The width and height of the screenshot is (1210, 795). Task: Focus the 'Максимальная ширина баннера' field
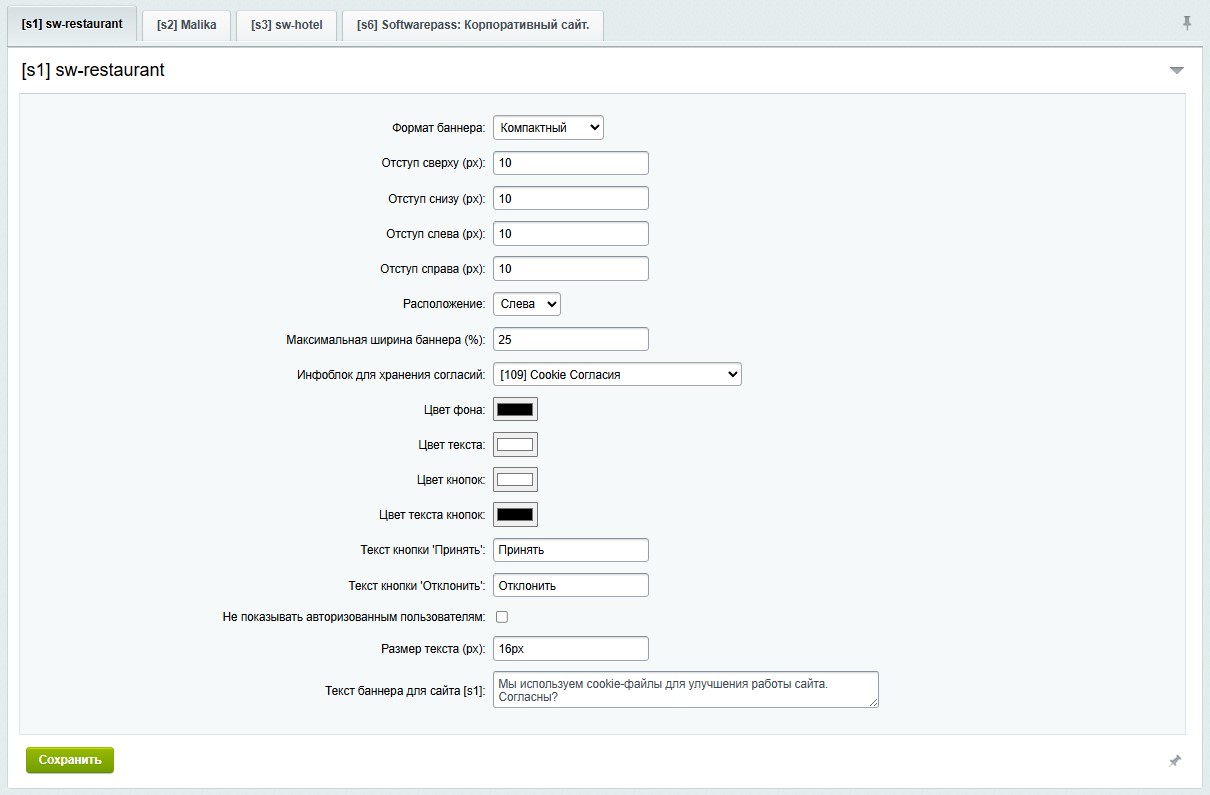click(x=570, y=339)
